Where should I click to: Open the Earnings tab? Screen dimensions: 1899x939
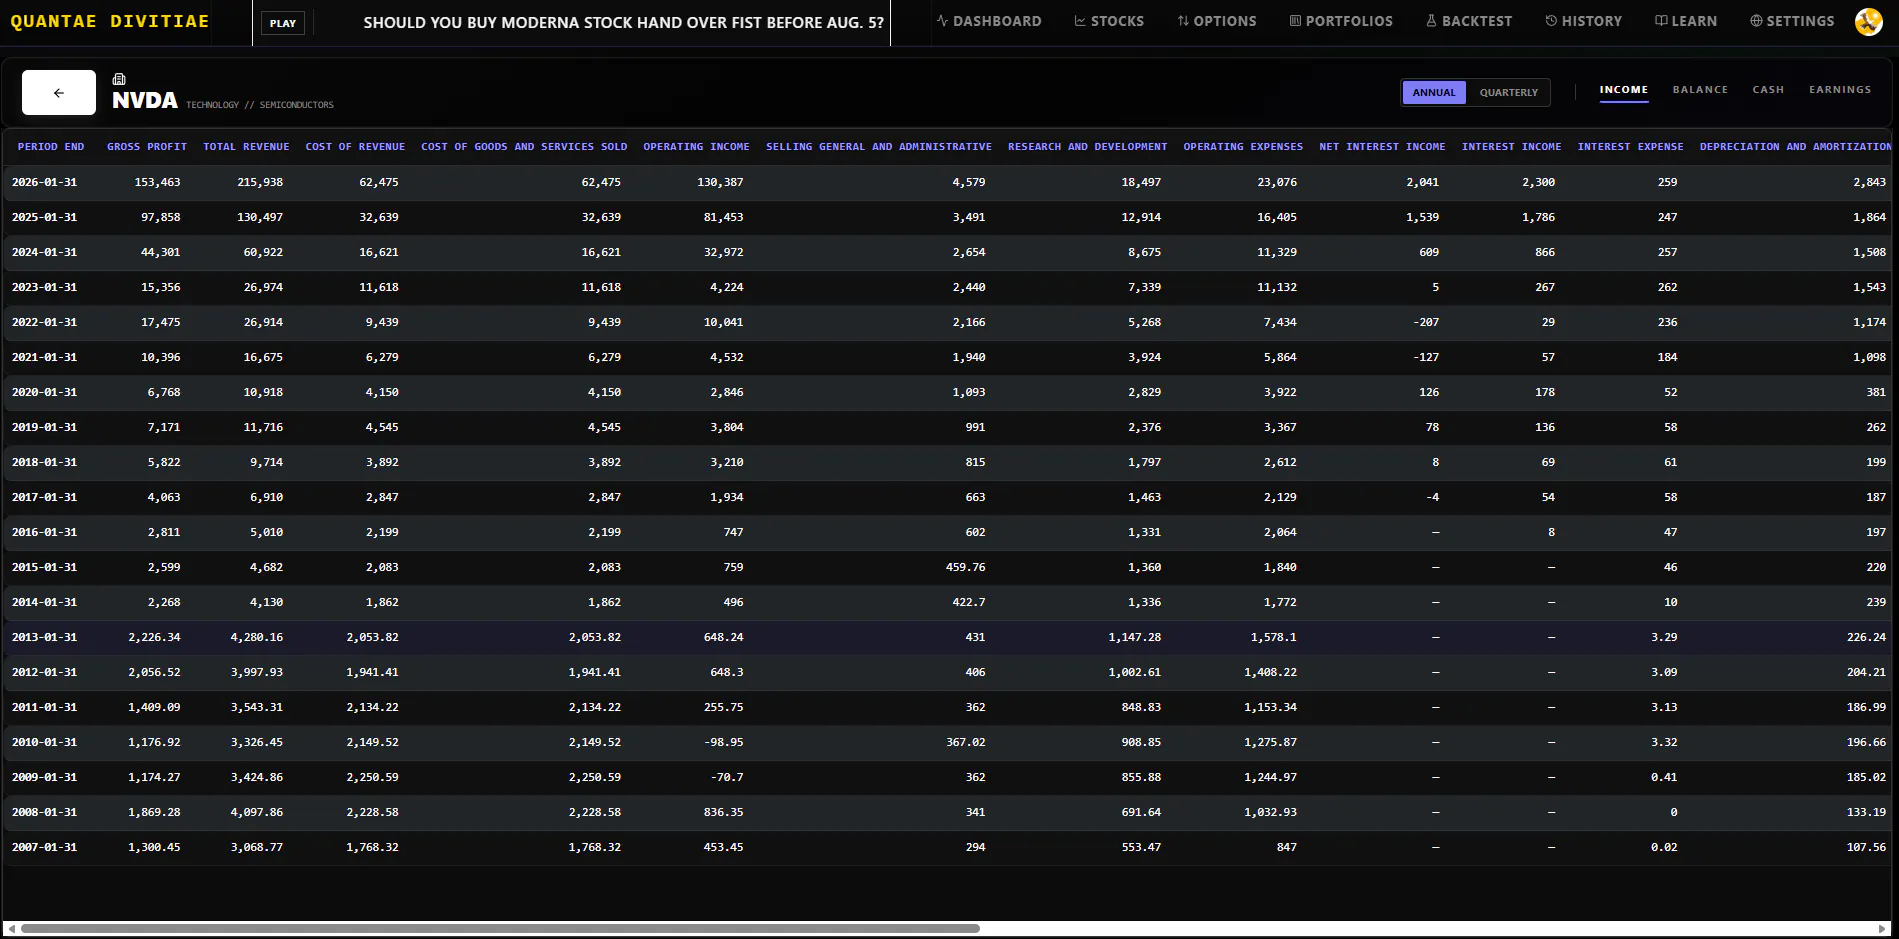[1840, 90]
